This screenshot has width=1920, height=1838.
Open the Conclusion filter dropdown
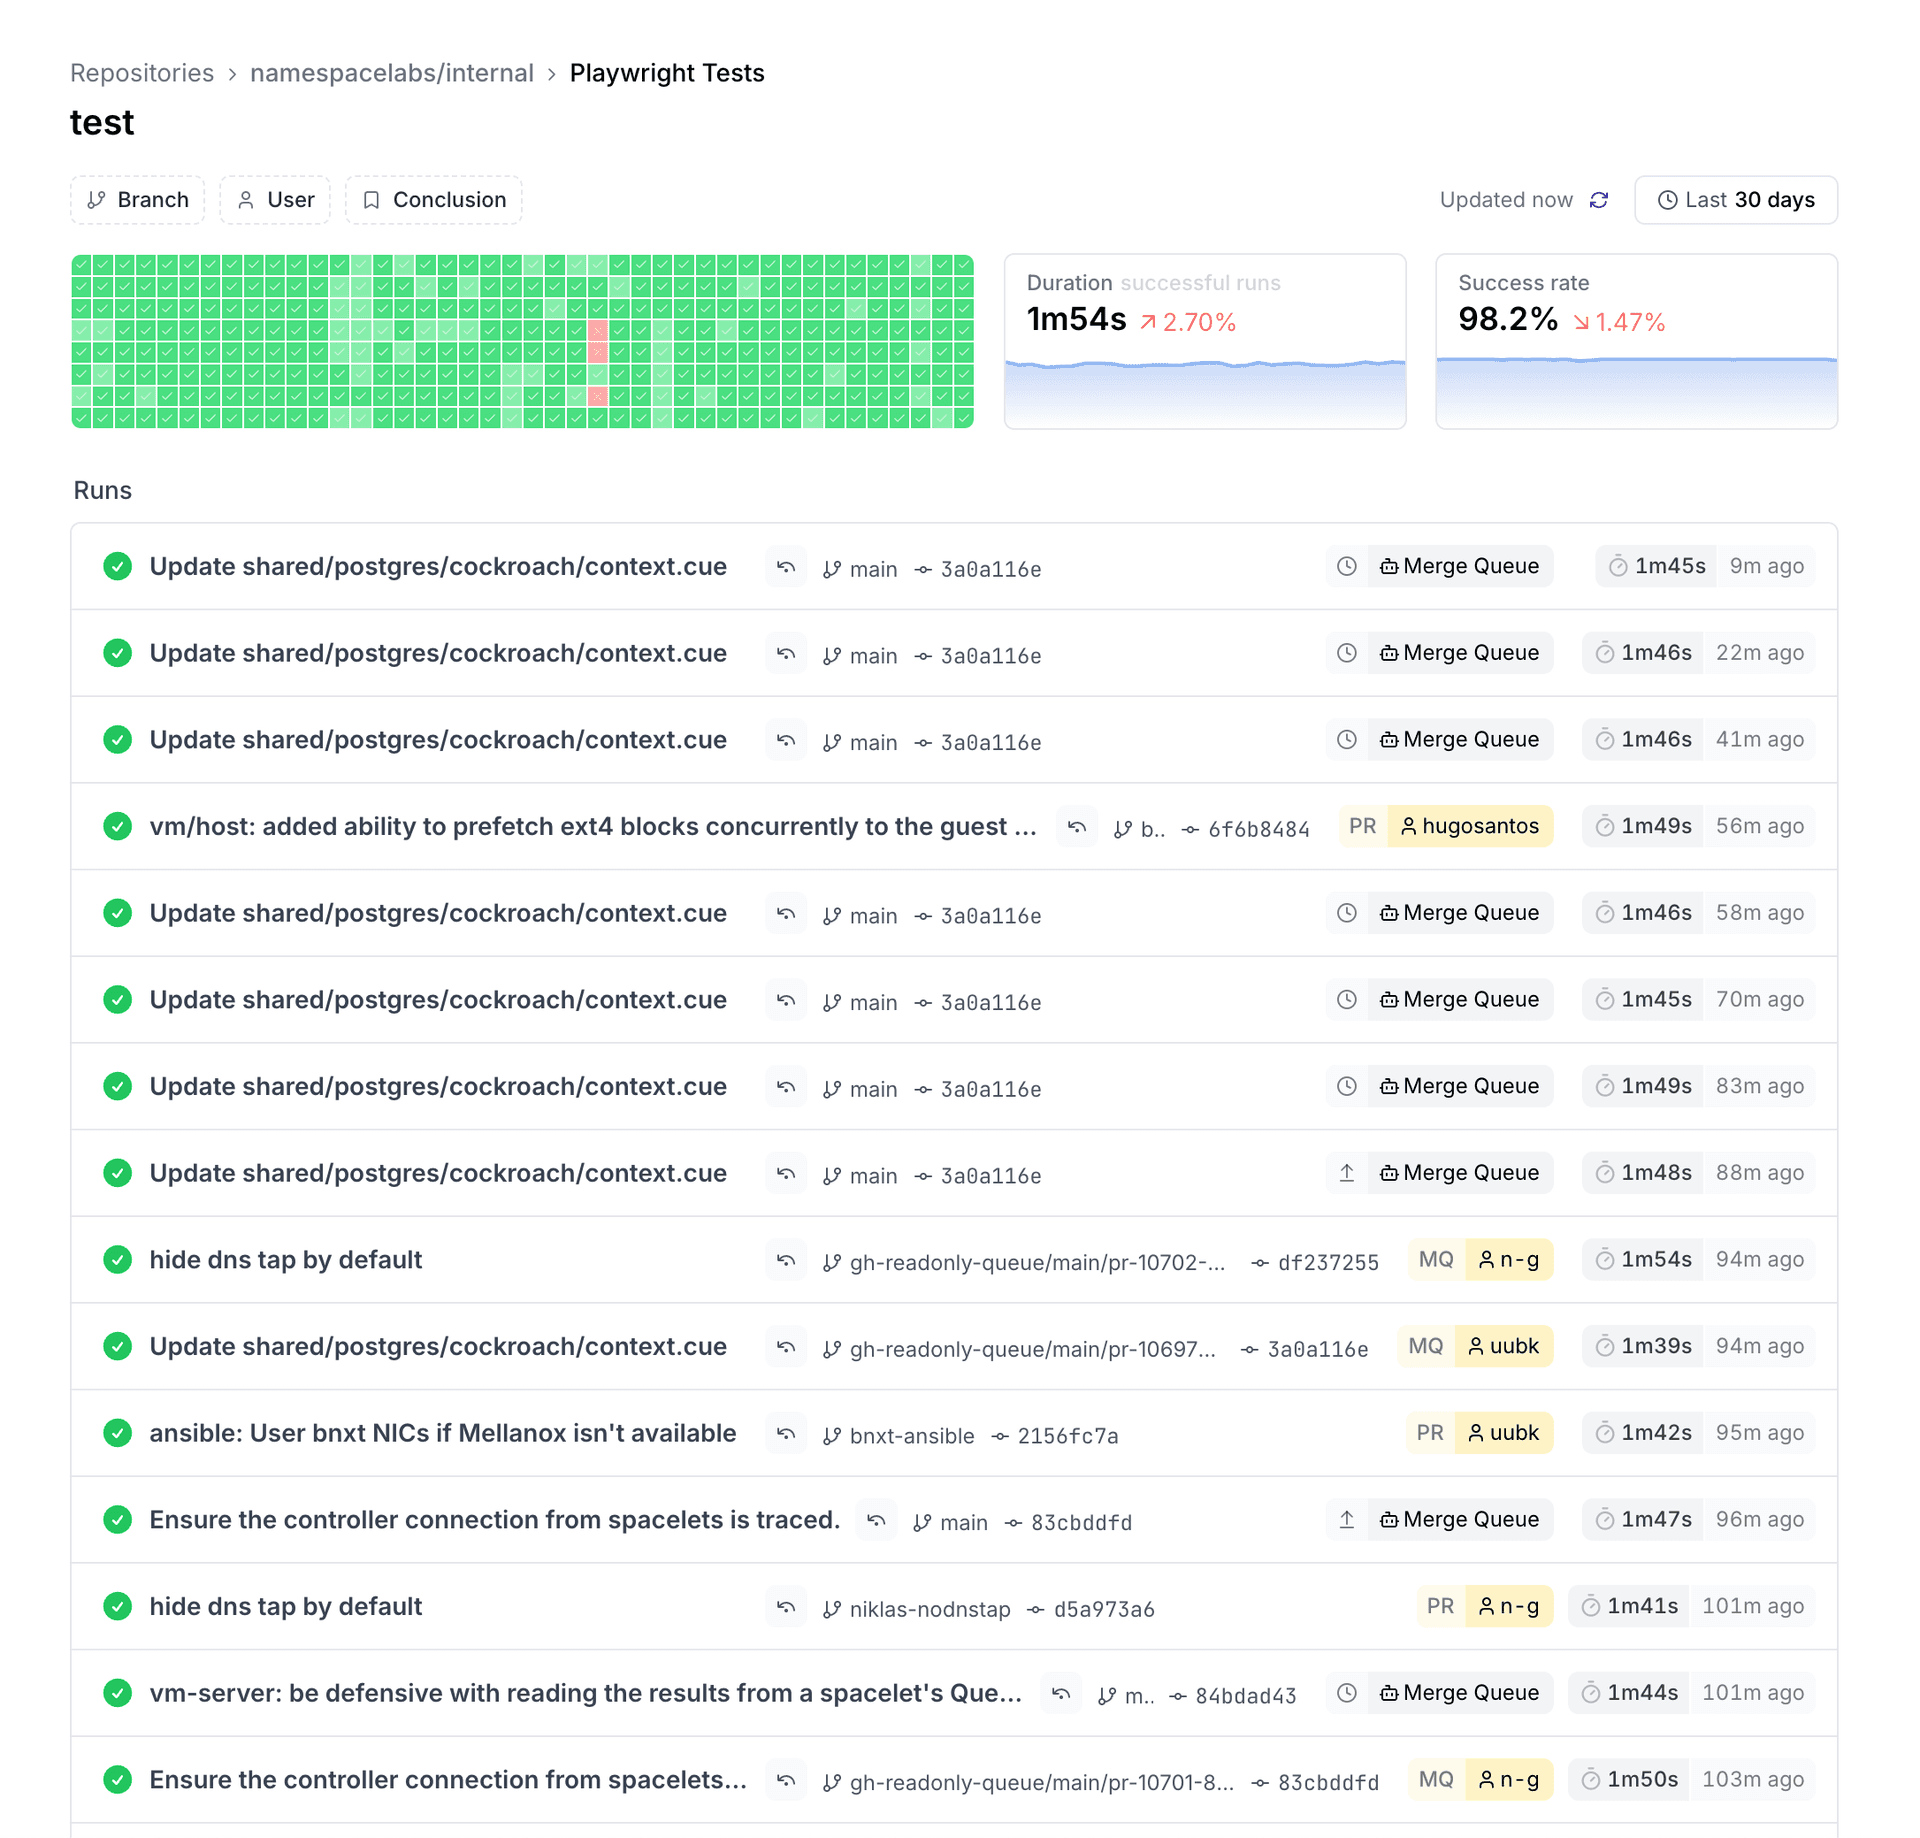point(434,200)
